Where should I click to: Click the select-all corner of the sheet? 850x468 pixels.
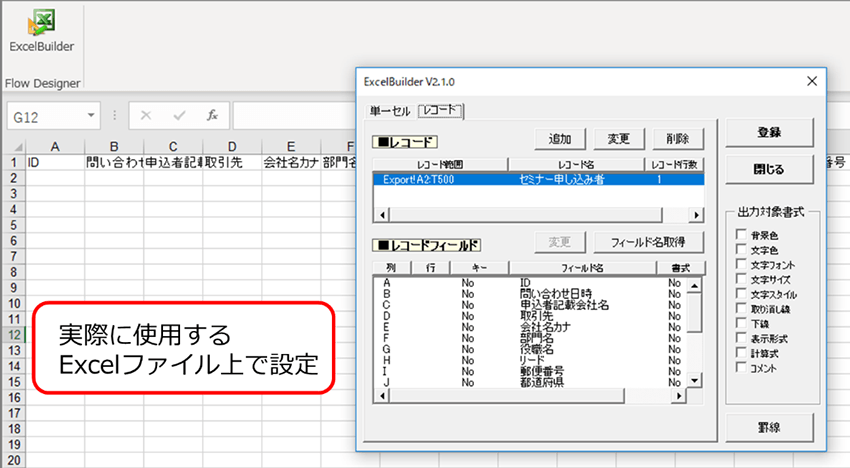click(x=16, y=146)
